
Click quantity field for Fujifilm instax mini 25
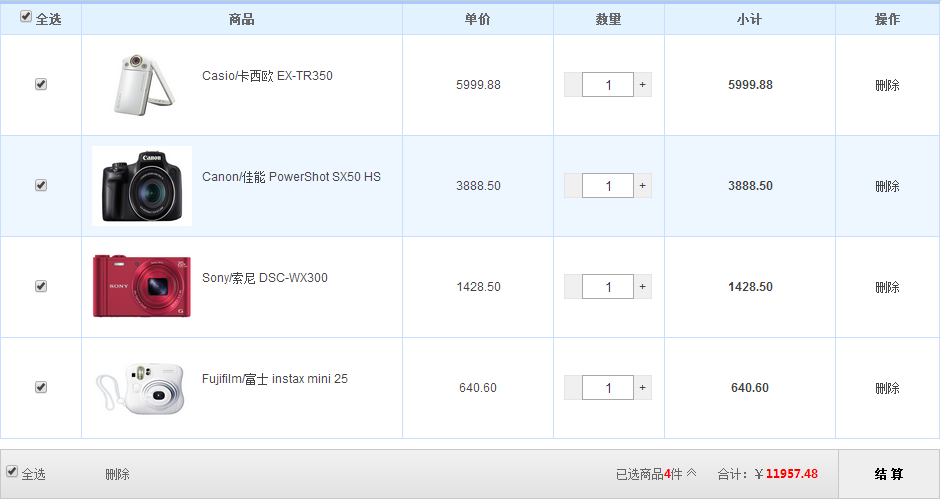click(608, 388)
